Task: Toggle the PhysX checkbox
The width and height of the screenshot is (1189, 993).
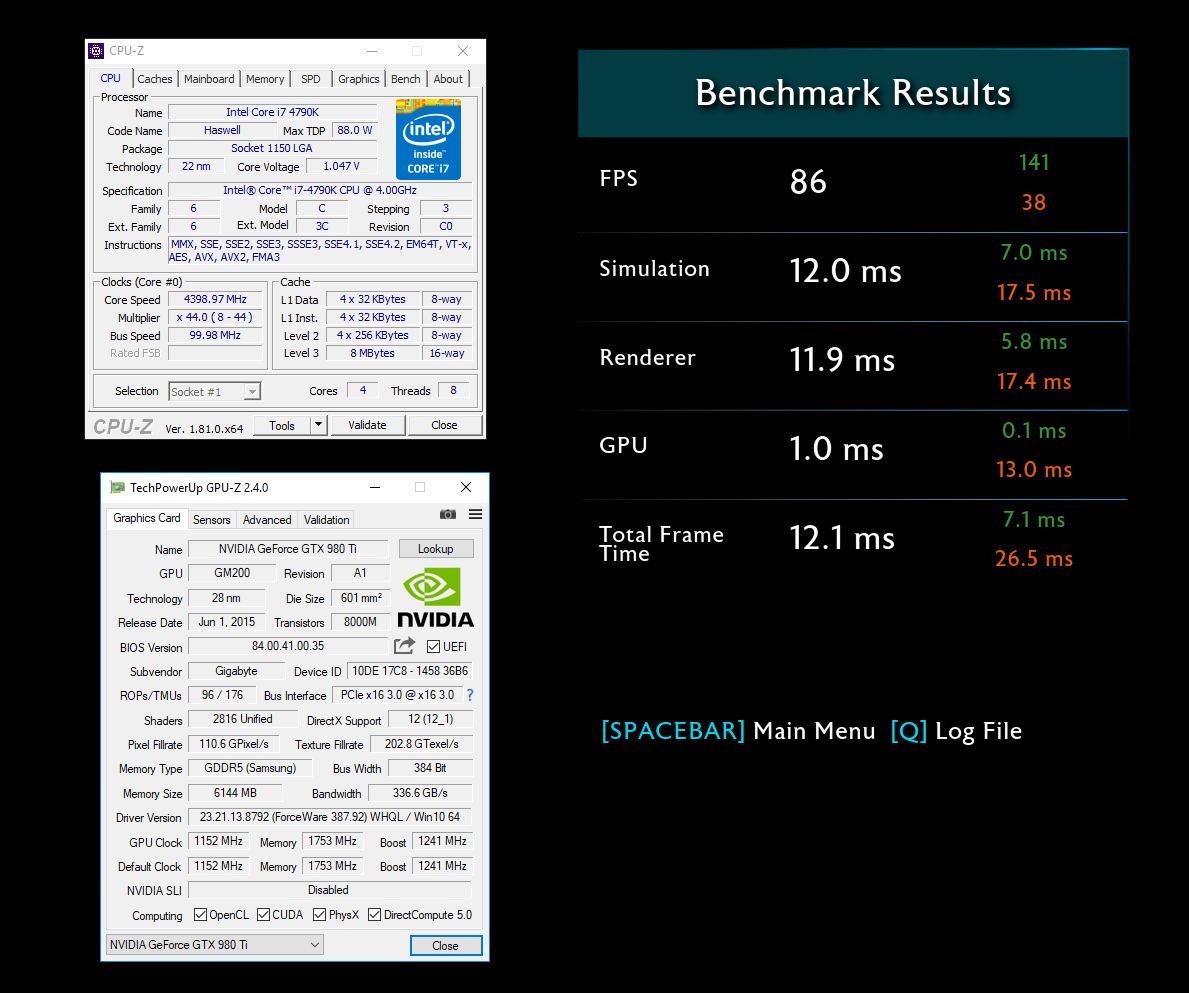Action: 319,914
